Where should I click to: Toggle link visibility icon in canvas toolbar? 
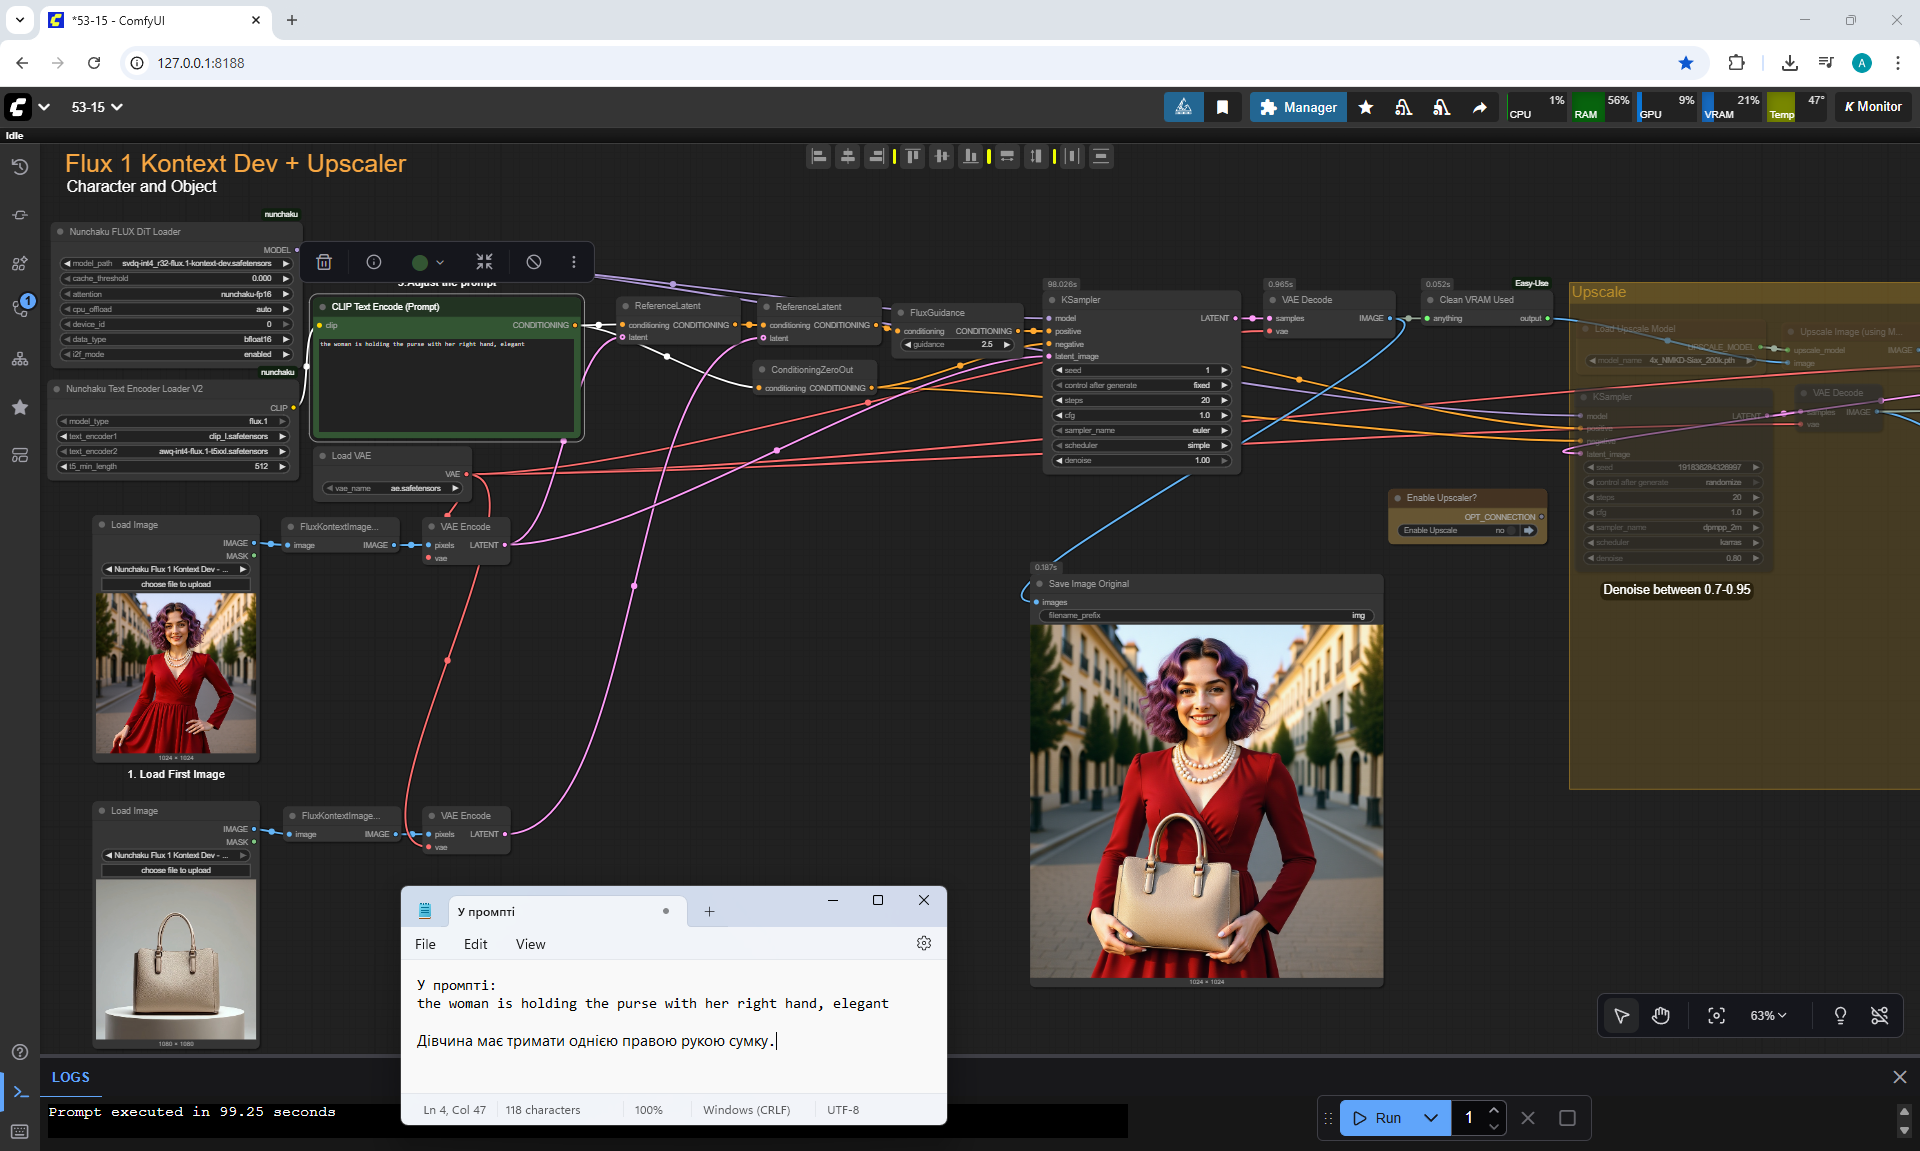pyautogui.click(x=1879, y=1016)
